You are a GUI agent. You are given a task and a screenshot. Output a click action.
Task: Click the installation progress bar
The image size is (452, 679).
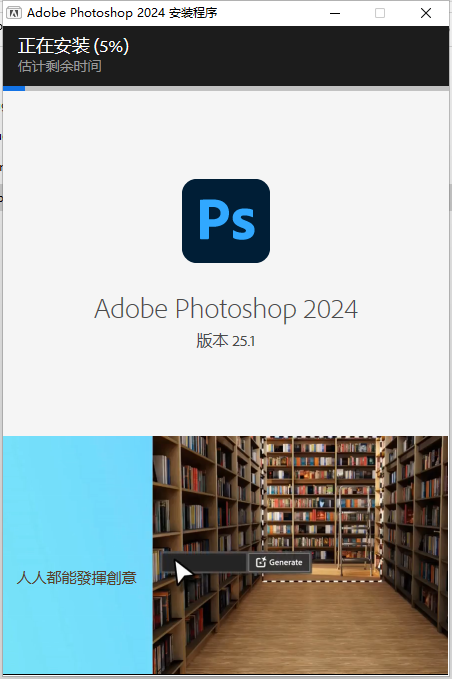226,88
